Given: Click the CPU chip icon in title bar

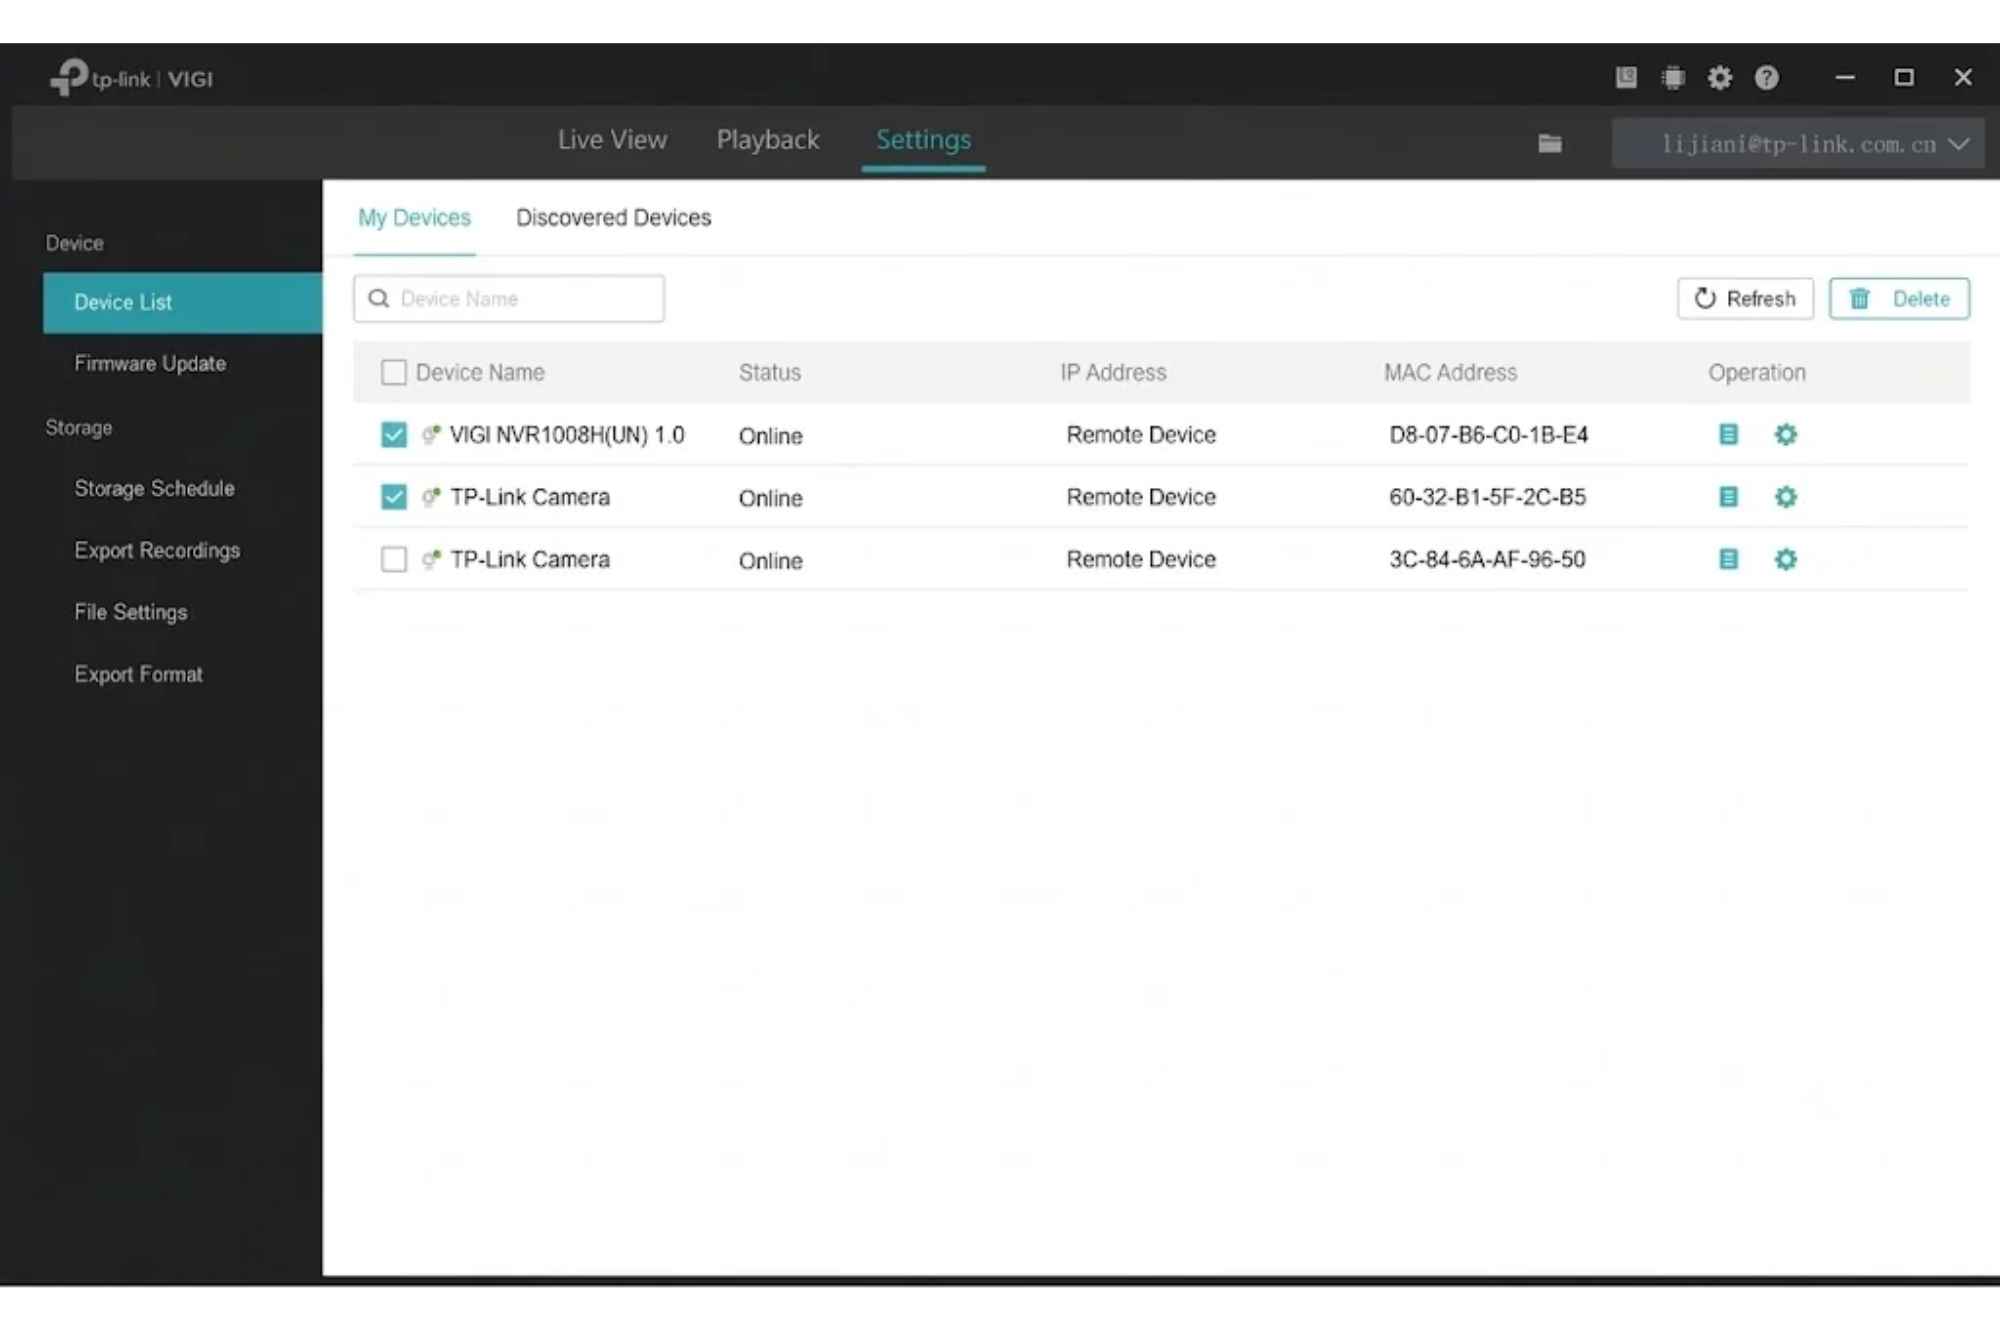Looking at the screenshot, I should tap(1673, 77).
